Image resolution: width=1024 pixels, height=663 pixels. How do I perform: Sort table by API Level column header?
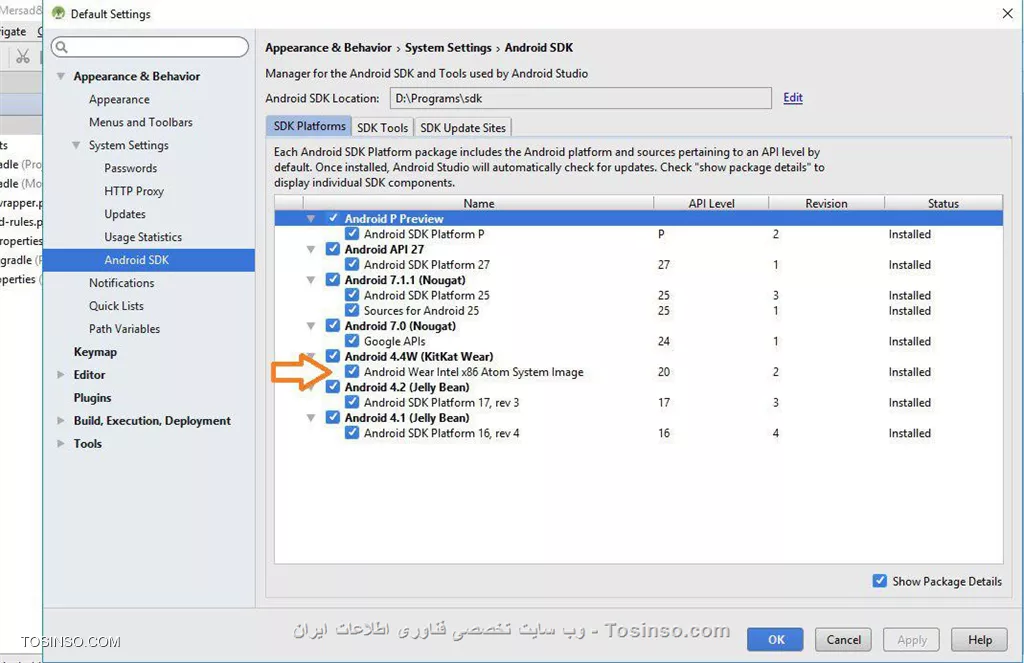click(711, 203)
